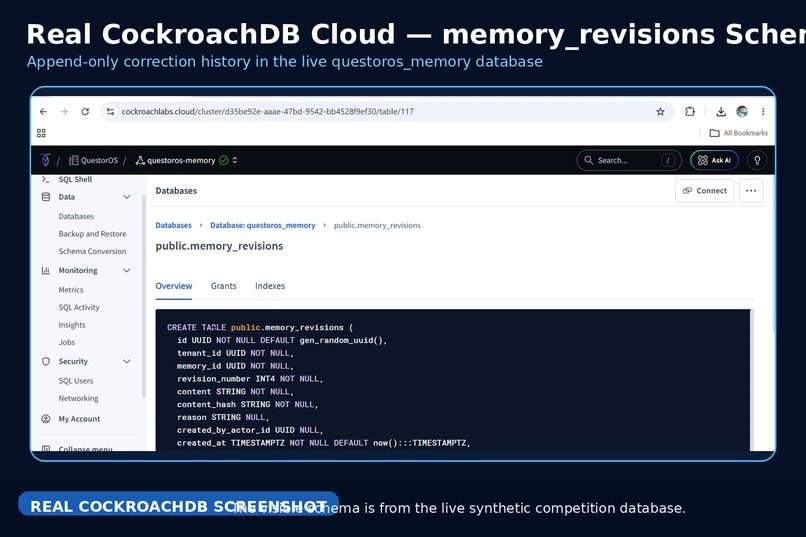This screenshot has width=806, height=537.
Task: Open Metrics in the sidebar
Action: [71, 290]
